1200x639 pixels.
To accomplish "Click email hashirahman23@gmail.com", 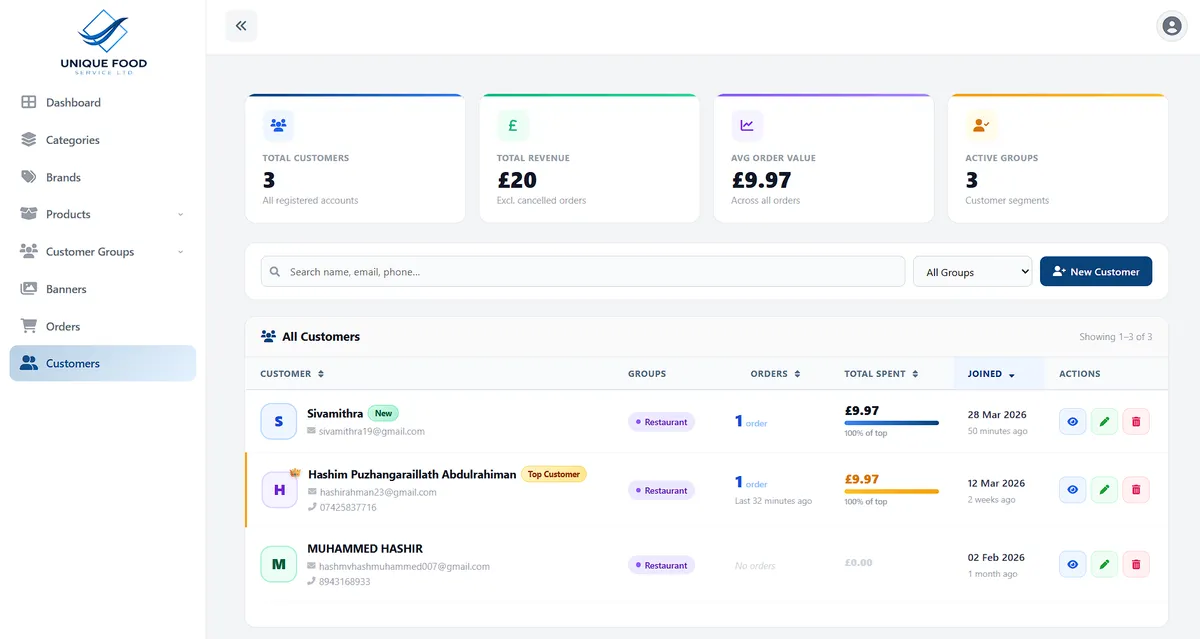I will [378, 492].
